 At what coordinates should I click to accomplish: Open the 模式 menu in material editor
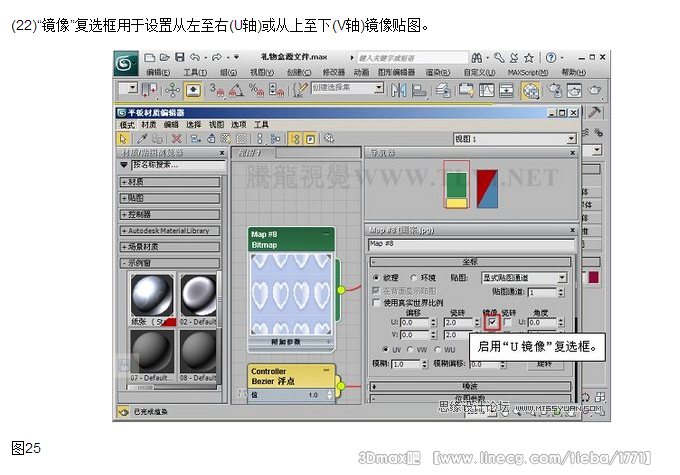coord(127,125)
